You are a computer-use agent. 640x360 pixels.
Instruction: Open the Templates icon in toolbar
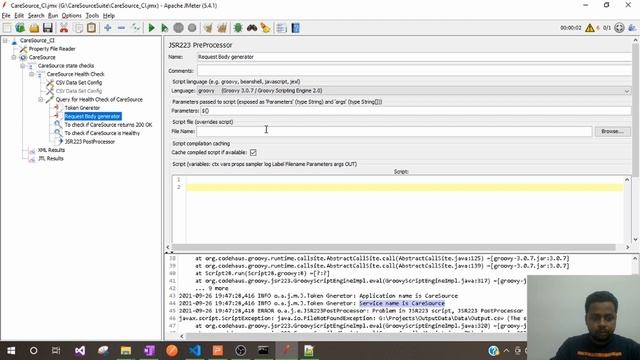tap(20, 28)
